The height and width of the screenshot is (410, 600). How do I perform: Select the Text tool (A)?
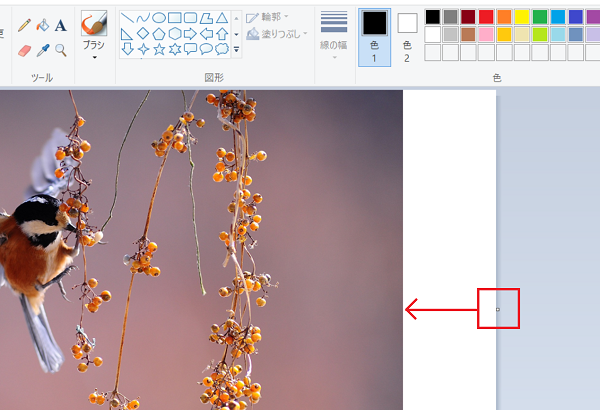pyautogui.click(x=60, y=26)
